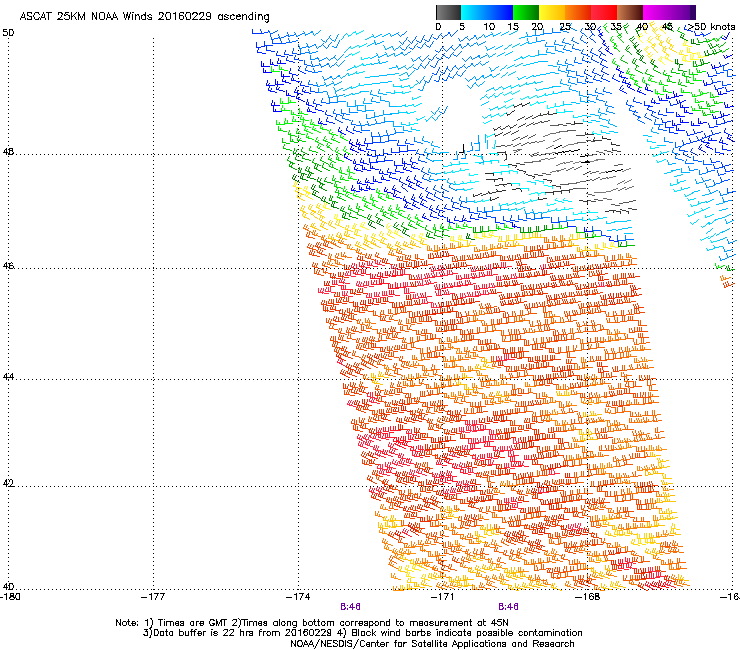Choose the orange 25-30 knots legend band
This screenshot has width=740, height=650.
click(578, 12)
